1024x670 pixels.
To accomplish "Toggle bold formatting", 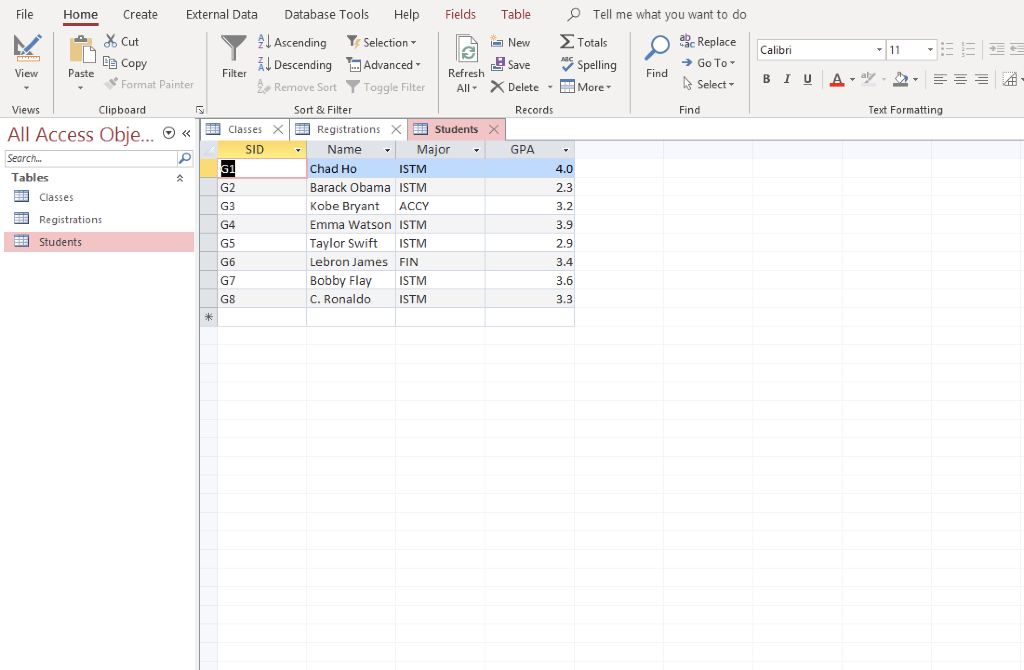I will point(766,78).
